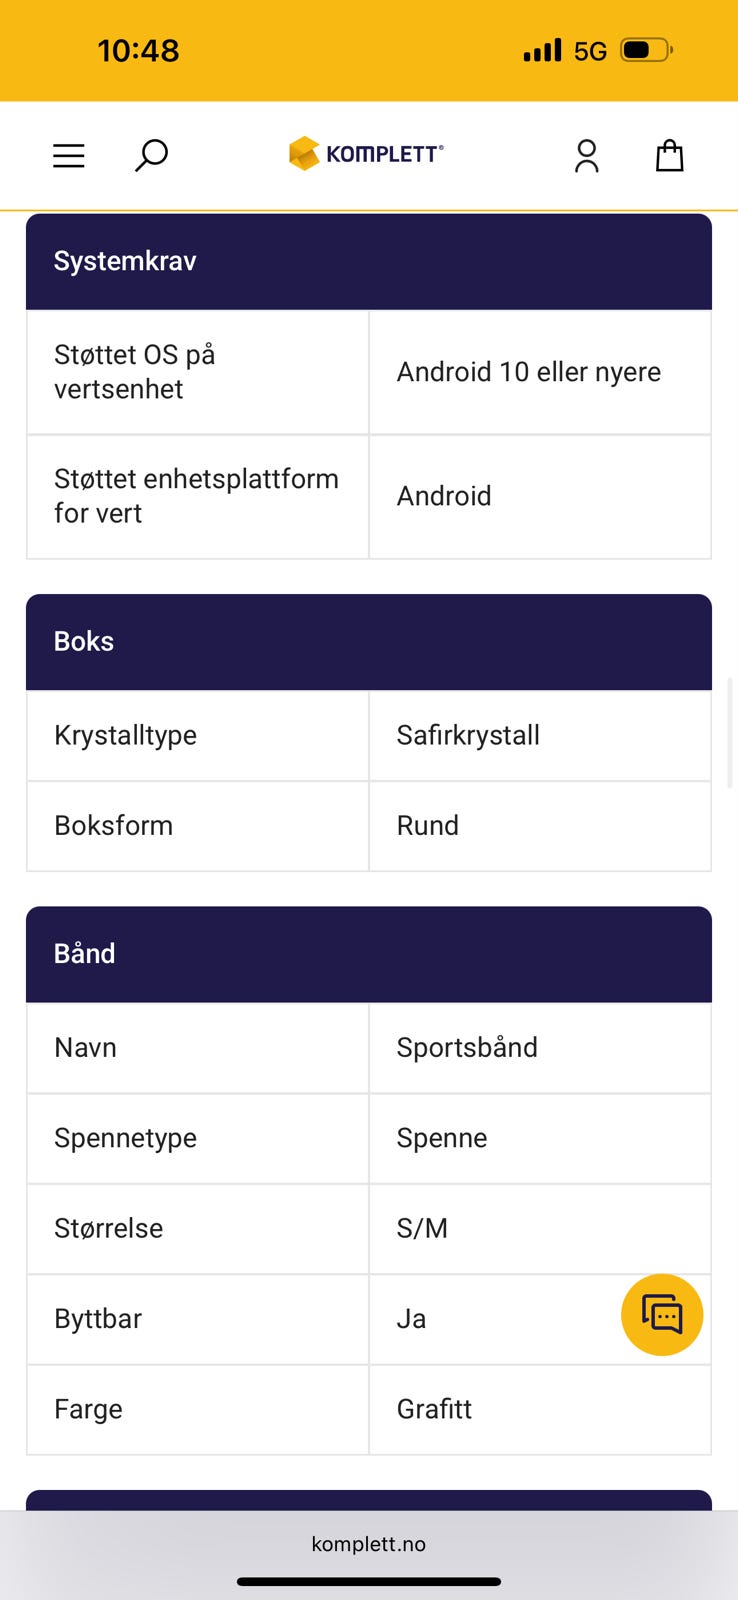This screenshot has height=1600, width=738.
Task: Go to Komplett home via logo
Action: (366, 154)
